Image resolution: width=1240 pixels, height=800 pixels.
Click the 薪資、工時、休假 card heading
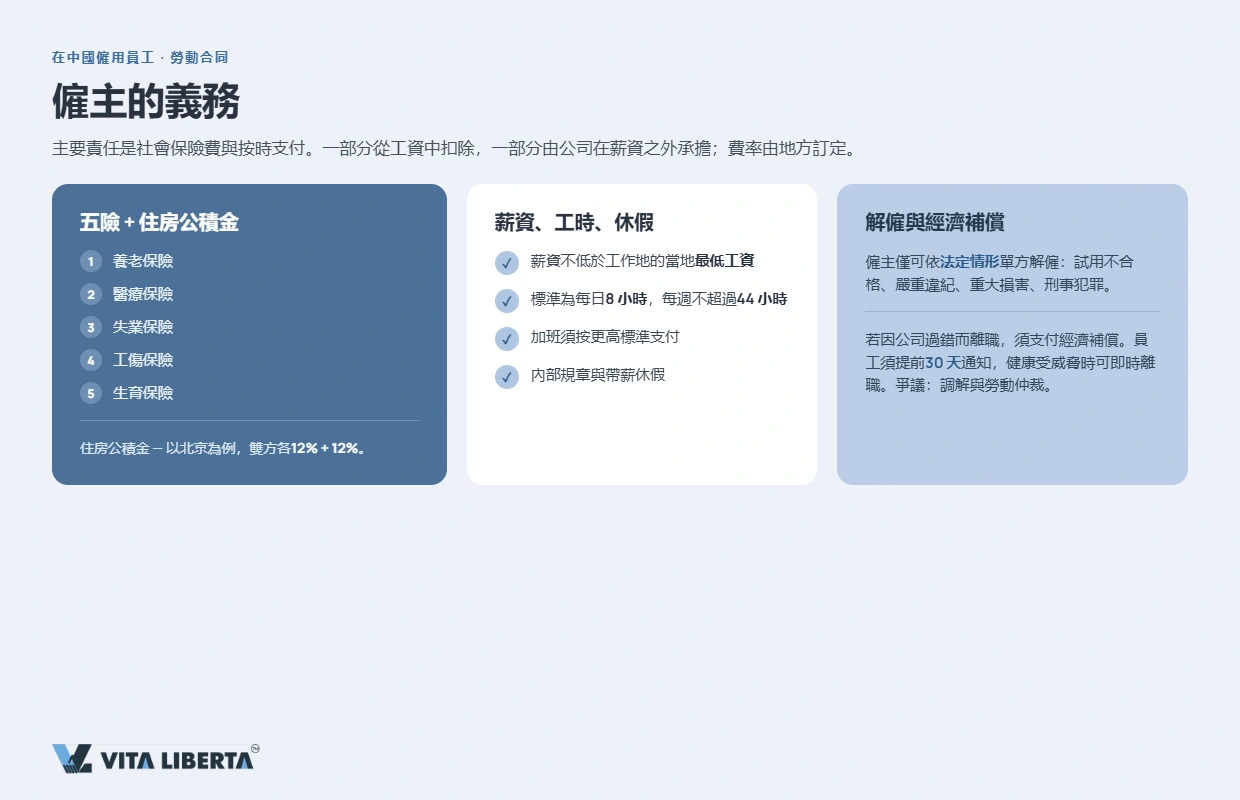pos(574,222)
